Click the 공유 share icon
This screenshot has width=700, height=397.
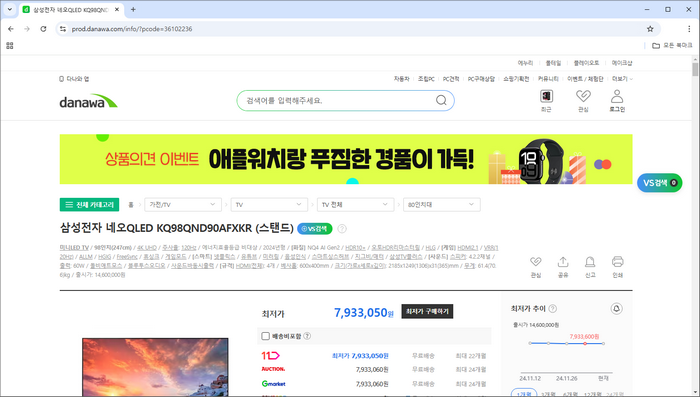[x=563, y=267]
